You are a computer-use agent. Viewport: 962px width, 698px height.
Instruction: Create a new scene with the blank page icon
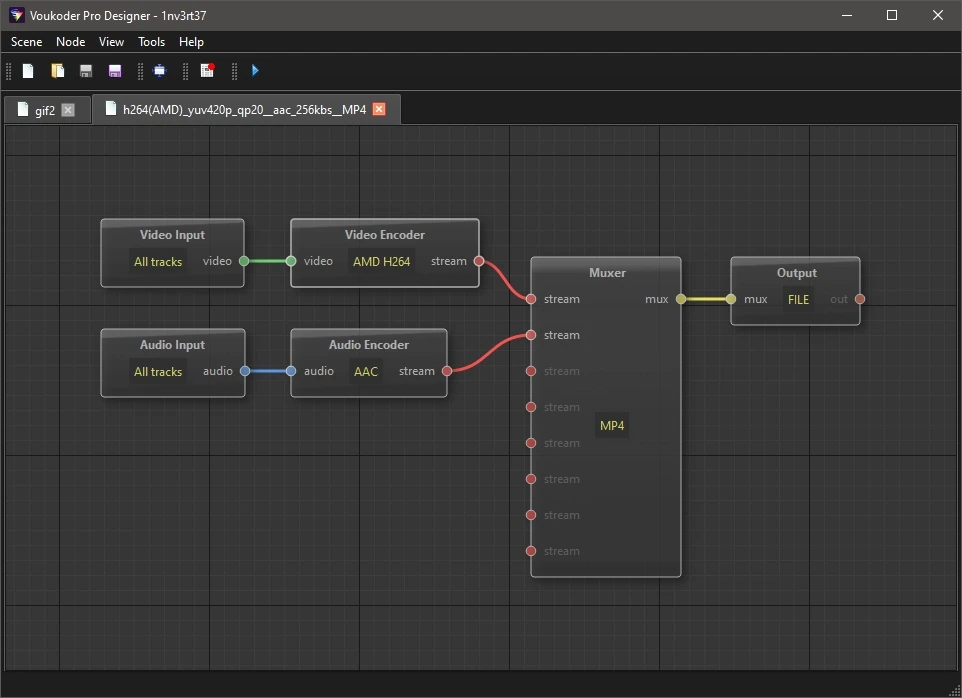(28, 71)
